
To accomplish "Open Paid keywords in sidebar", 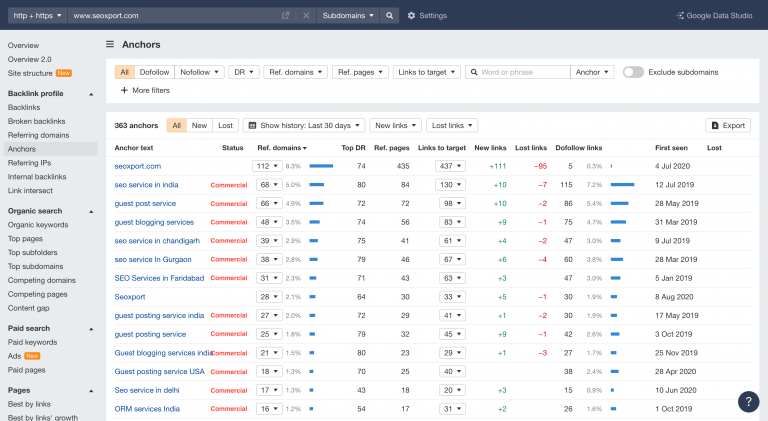I will [32, 342].
